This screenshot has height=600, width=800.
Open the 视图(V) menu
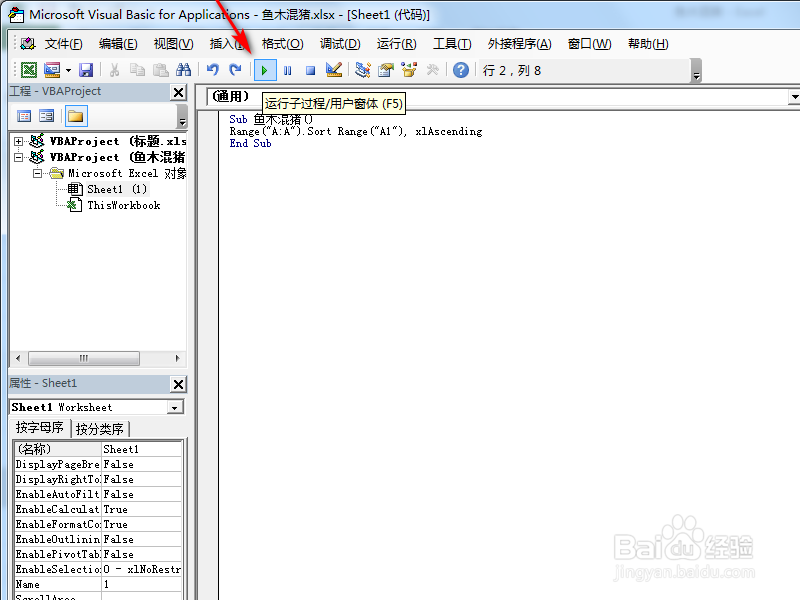click(x=173, y=44)
